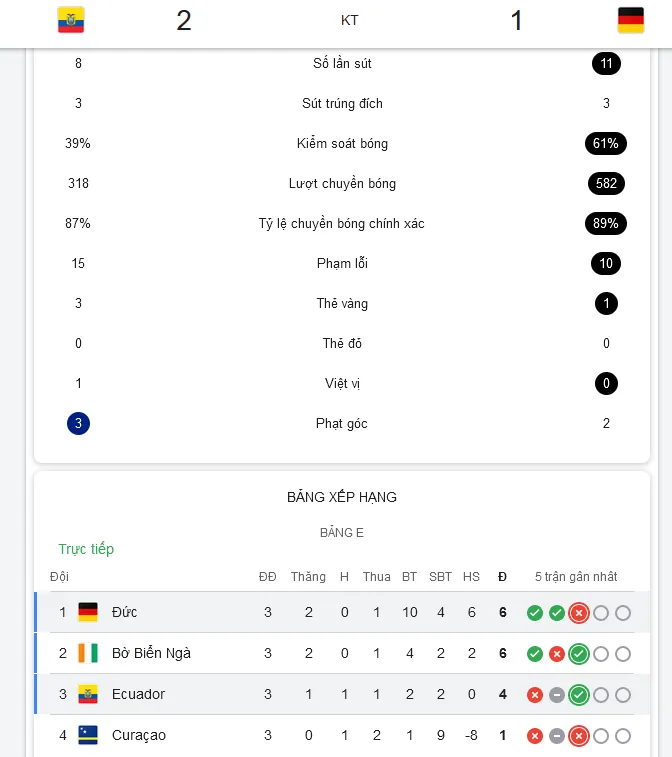The image size is (672, 757).
Task: Click Ecuador's grey draw result icon
Action: click(557, 695)
